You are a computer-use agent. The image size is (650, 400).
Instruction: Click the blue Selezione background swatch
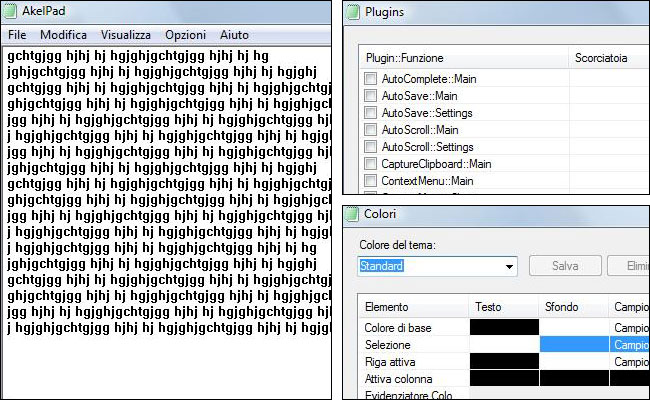pos(573,344)
